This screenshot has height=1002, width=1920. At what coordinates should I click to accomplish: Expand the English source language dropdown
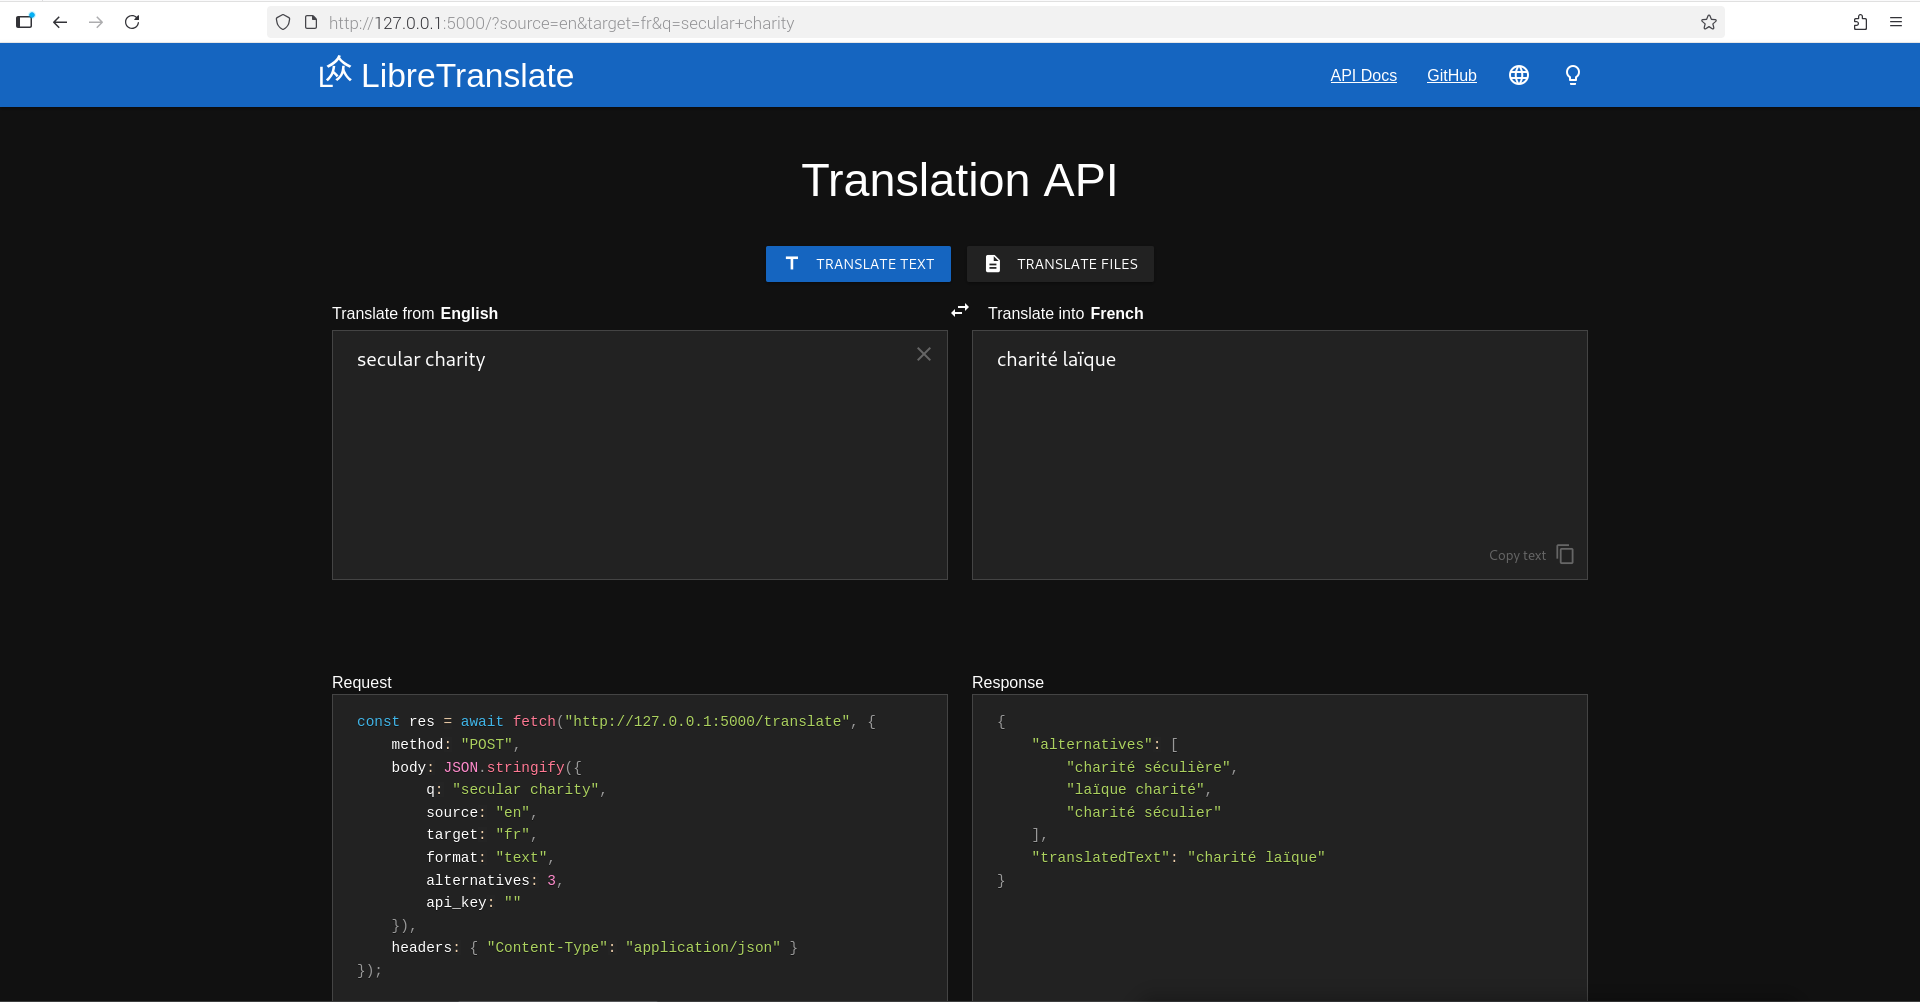(x=469, y=313)
